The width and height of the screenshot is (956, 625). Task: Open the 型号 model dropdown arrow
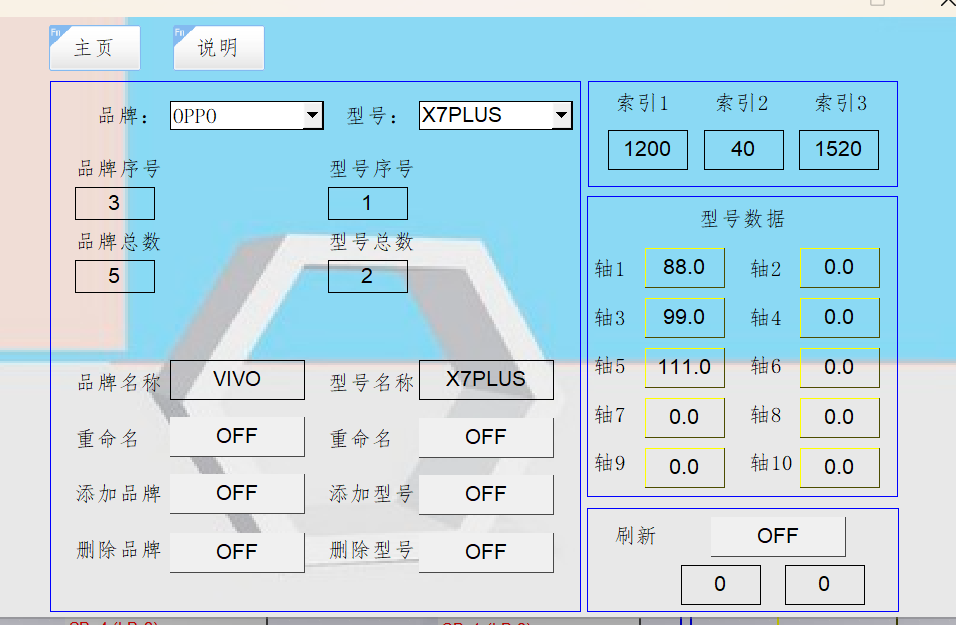[x=562, y=116]
